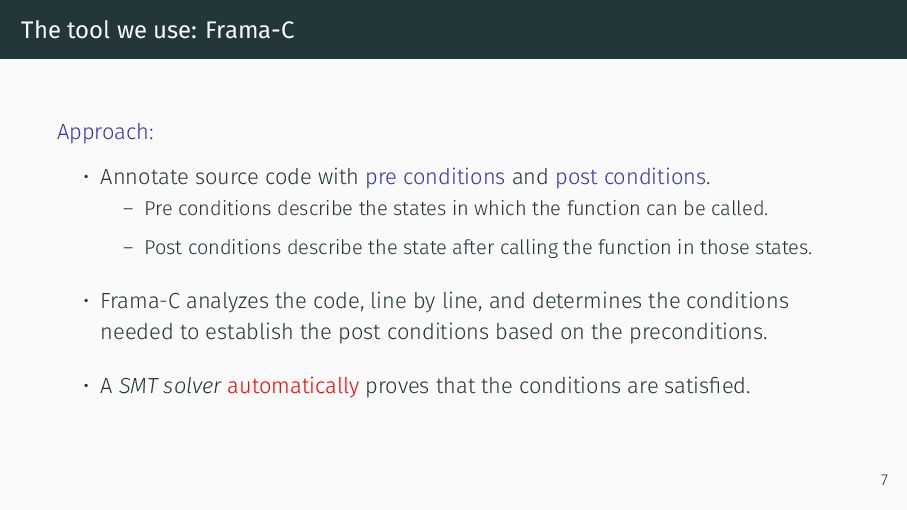Click the red word 'automatically'
Image resolution: width=907 pixels, height=510 pixels.
(293, 386)
